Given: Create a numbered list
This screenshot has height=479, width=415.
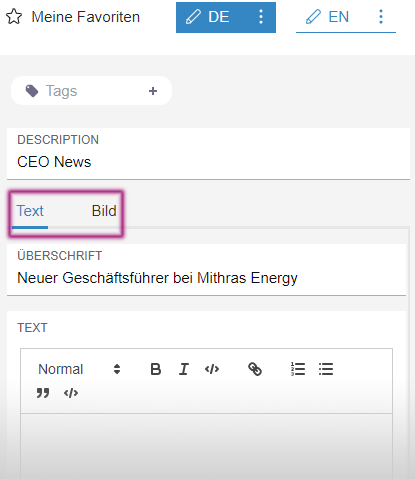Looking at the screenshot, I should tap(298, 369).
